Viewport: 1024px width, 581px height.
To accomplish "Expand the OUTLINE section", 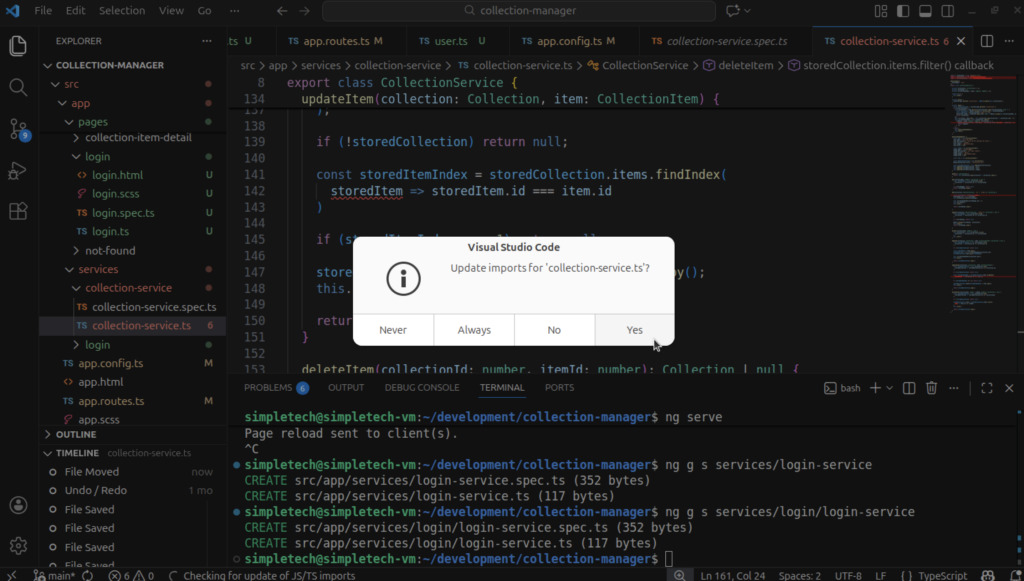I will click(x=76, y=435).
